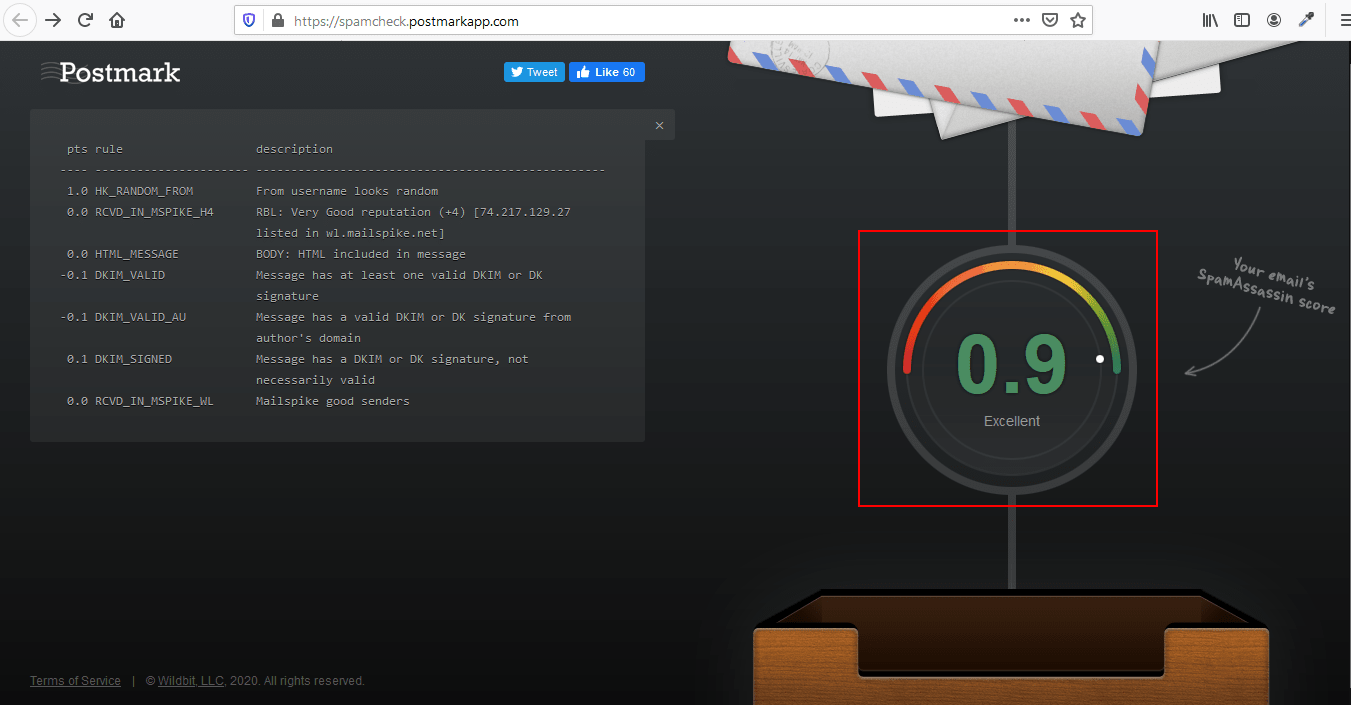Click the Tweet button
The width and height of the screenshot is (1351, 705).
click(534, 72)
